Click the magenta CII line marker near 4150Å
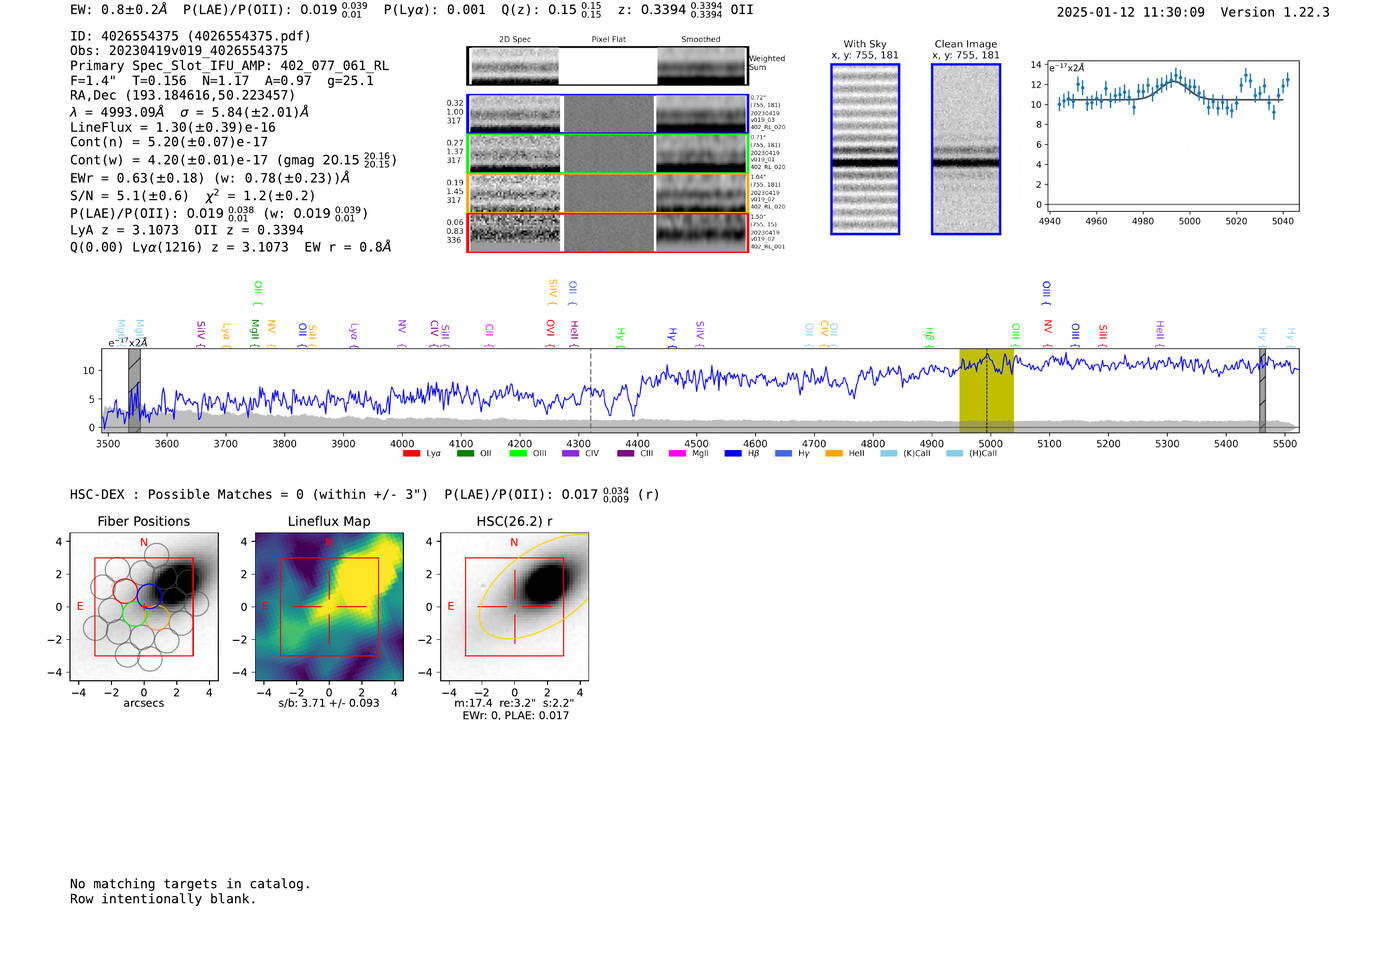 pyautogui.click(x=489, y=335)
